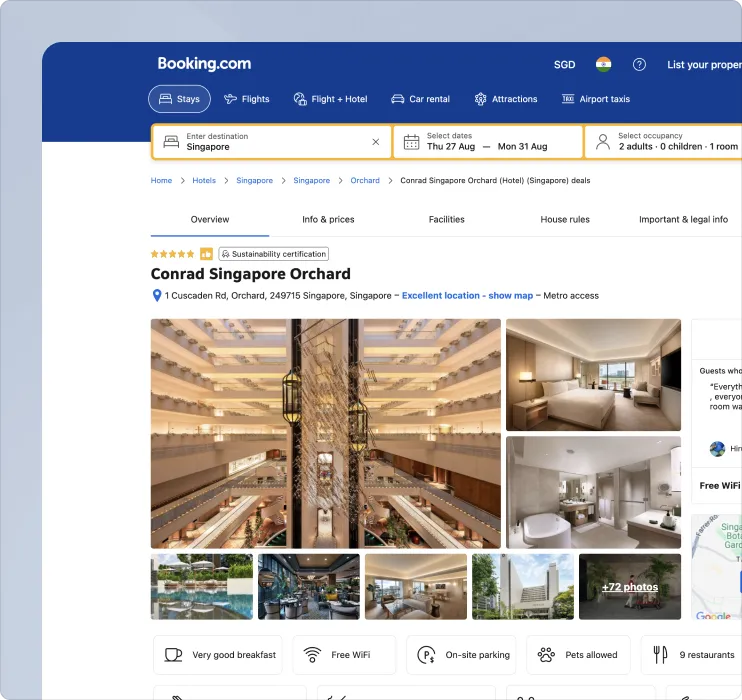
Task: Click the Flight + Hotel combined icon
Action: click(300, 99)
